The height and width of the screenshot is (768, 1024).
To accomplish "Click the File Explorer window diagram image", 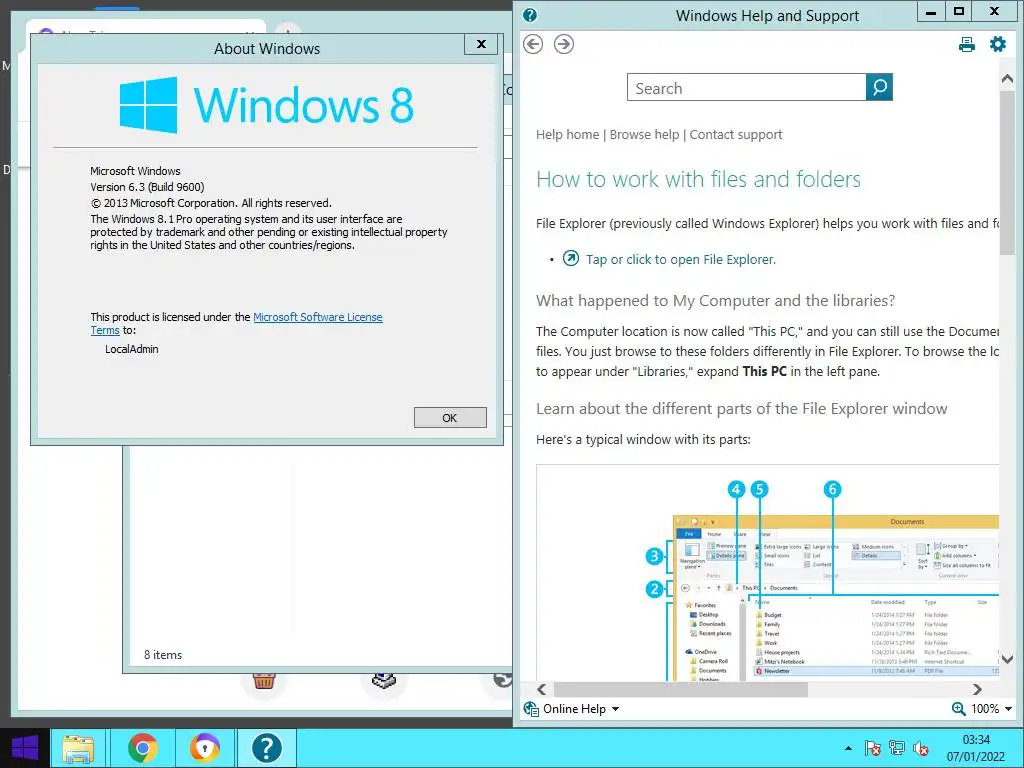I will coord(767,573).
